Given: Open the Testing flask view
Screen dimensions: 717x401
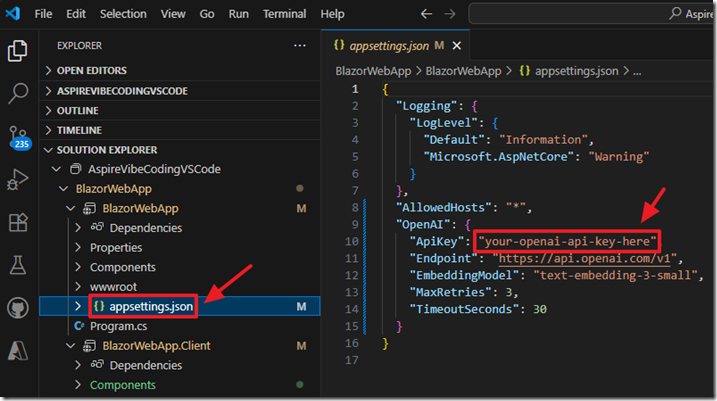Looking at the screenshot, I should (18, 265).
